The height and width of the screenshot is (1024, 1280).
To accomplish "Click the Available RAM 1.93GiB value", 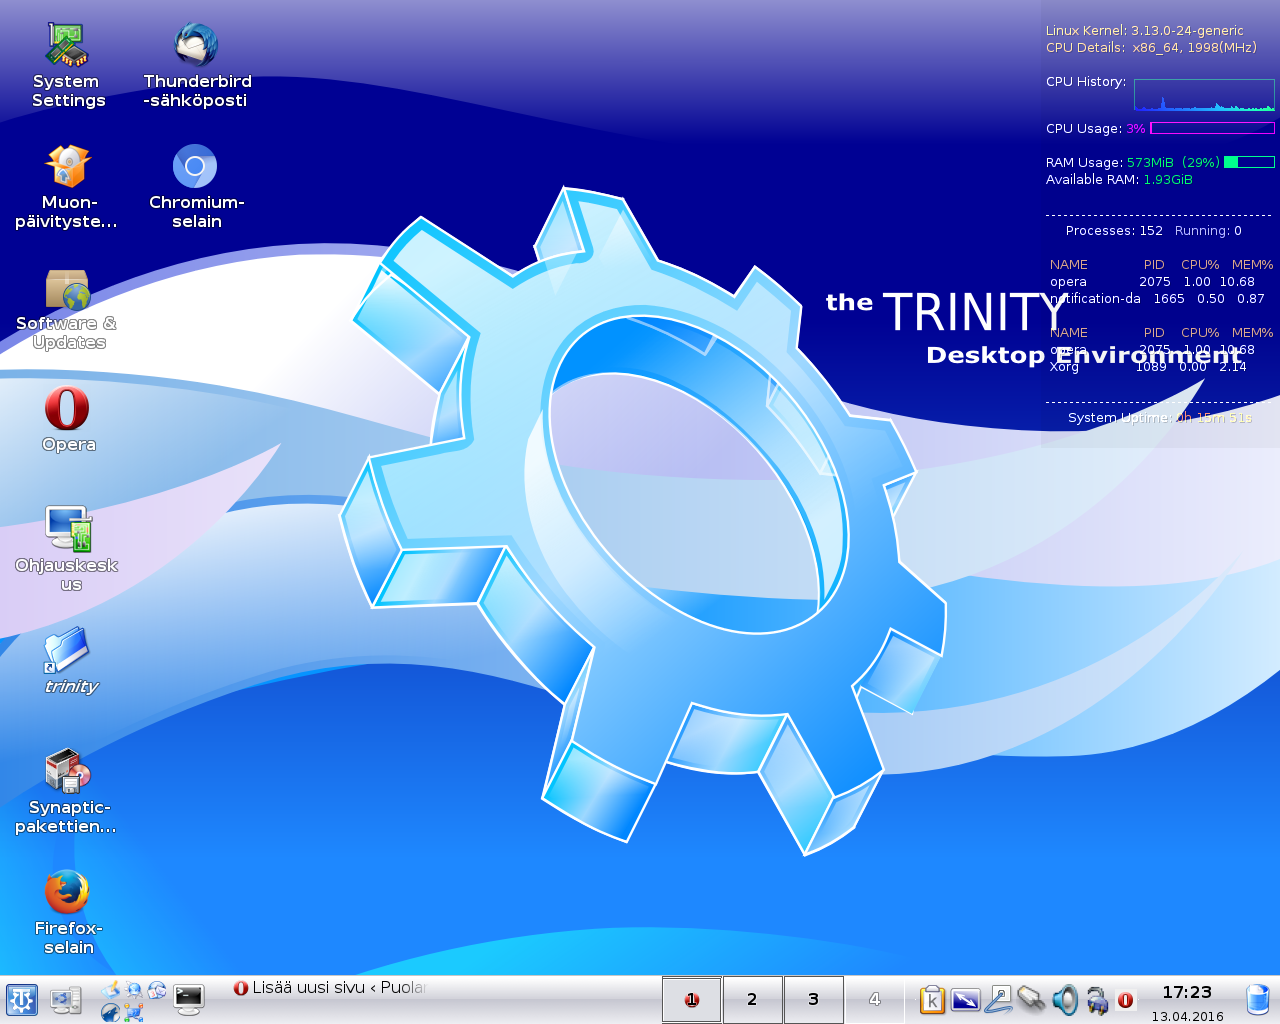I will click(1168, 180).
